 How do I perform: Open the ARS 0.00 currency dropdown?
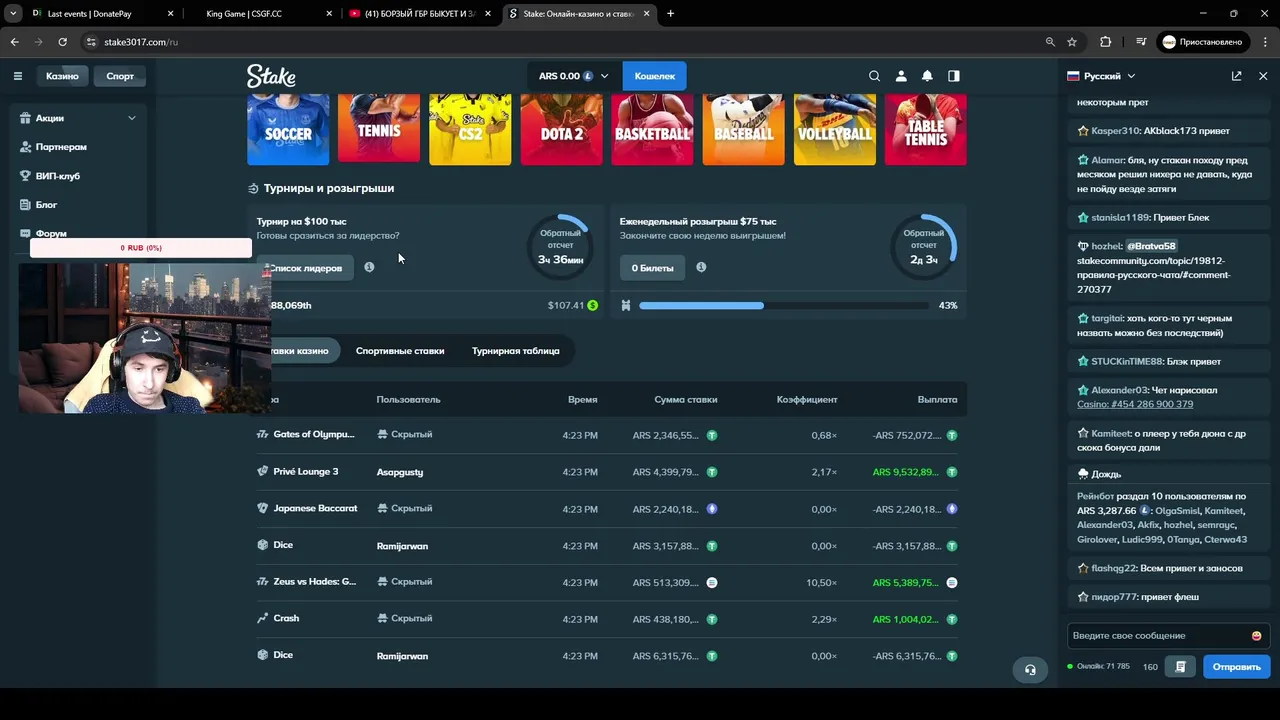coord(573,76)
